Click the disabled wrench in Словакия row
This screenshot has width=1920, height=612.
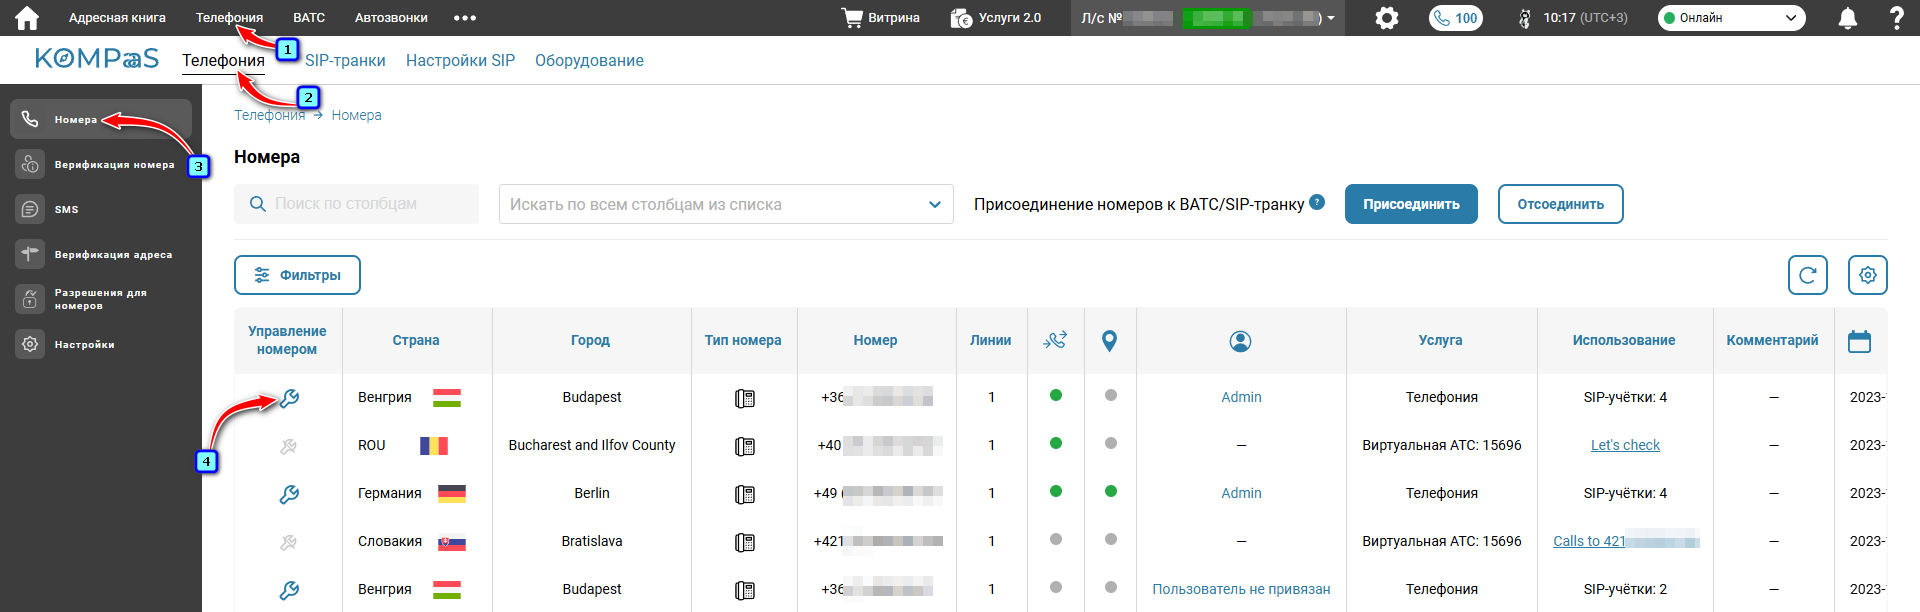pyautogui.click(x=289, y=542)
